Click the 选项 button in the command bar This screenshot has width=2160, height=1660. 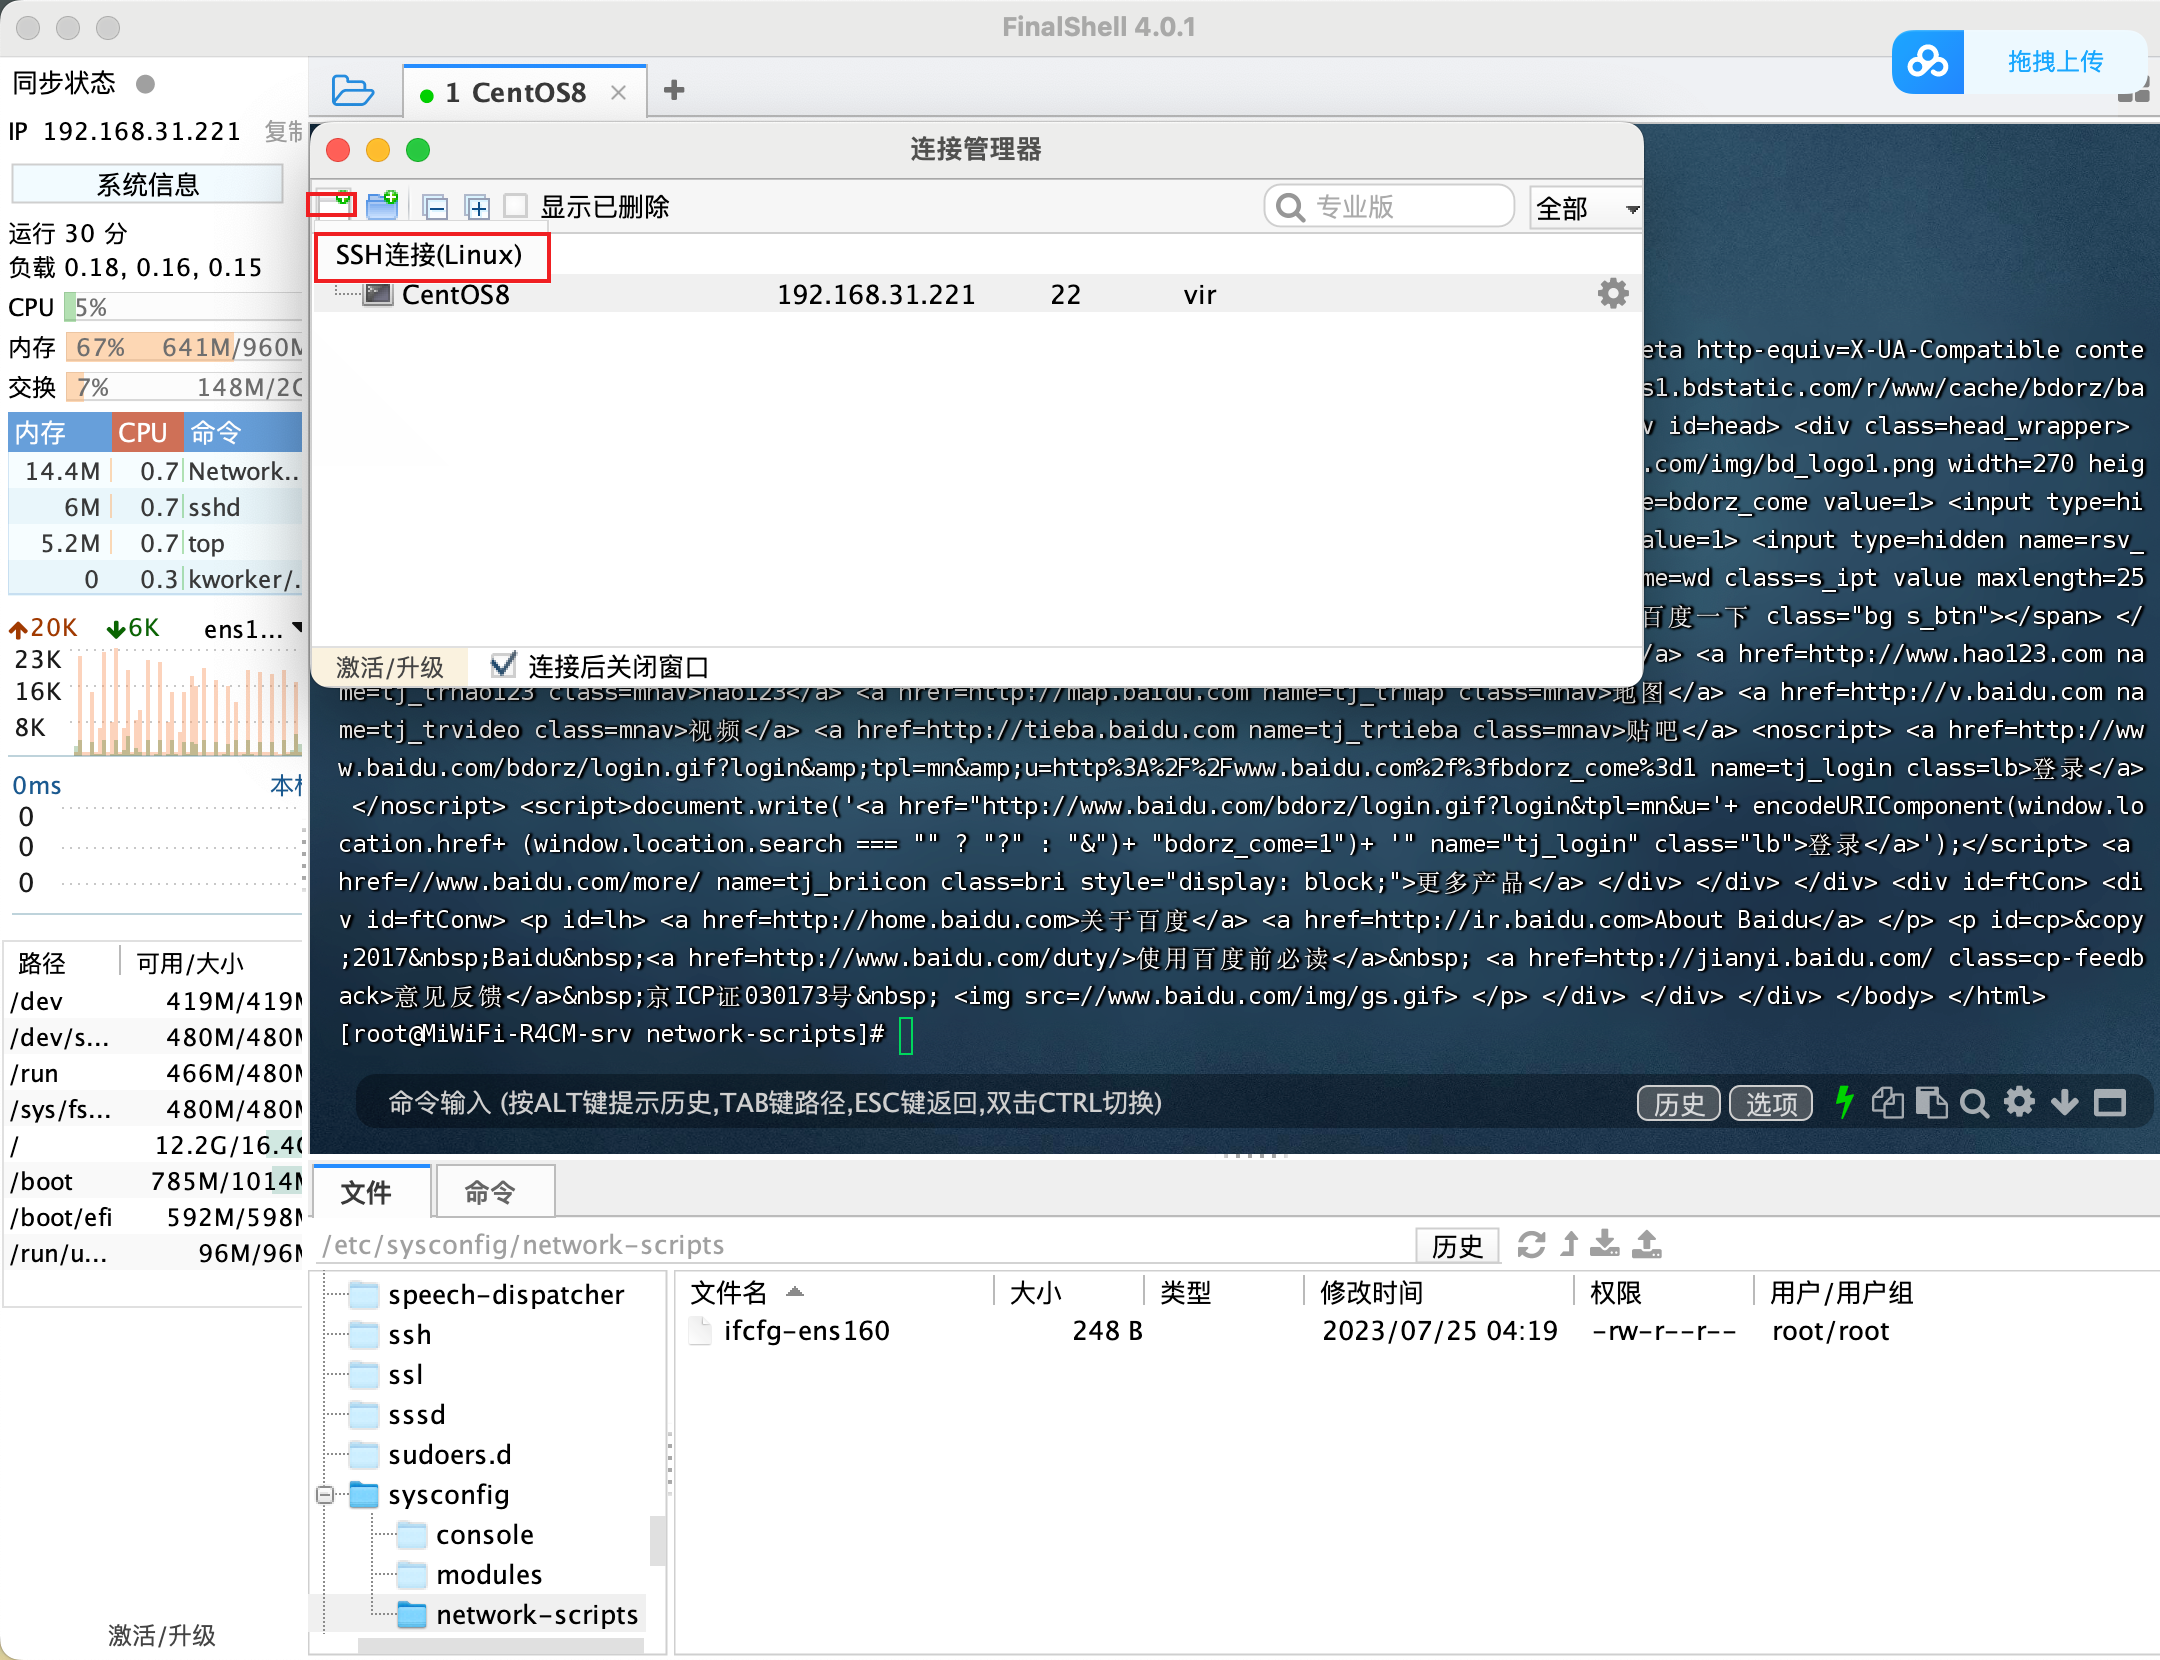tap(1770, 1103)
